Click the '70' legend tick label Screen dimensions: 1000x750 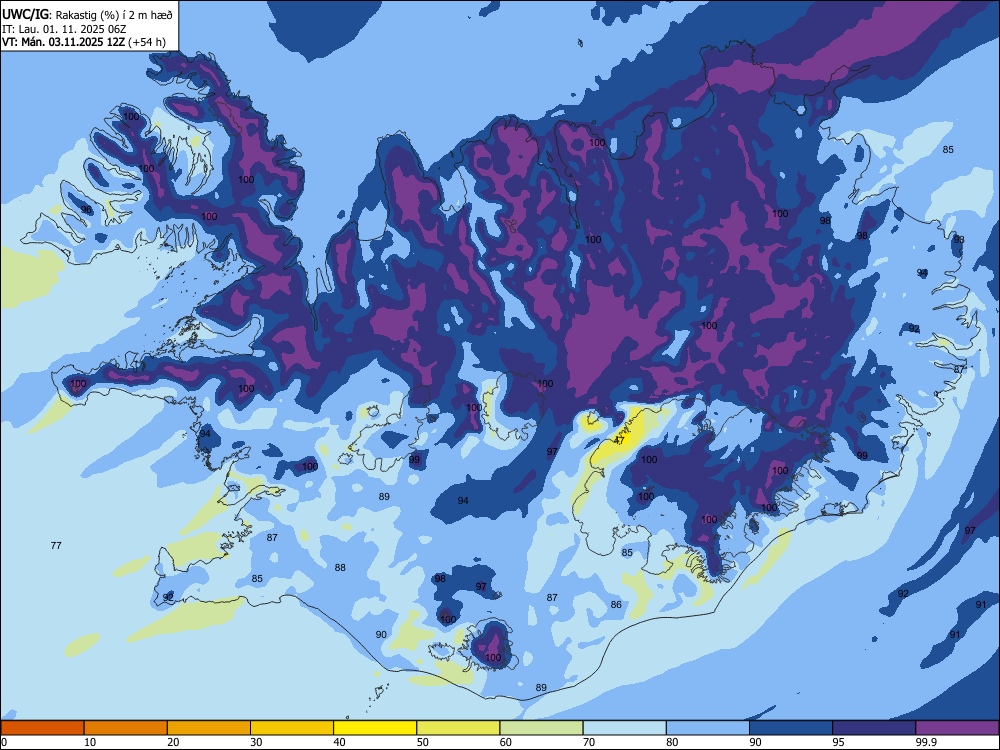pyautogui.click(x=589, y=742)
